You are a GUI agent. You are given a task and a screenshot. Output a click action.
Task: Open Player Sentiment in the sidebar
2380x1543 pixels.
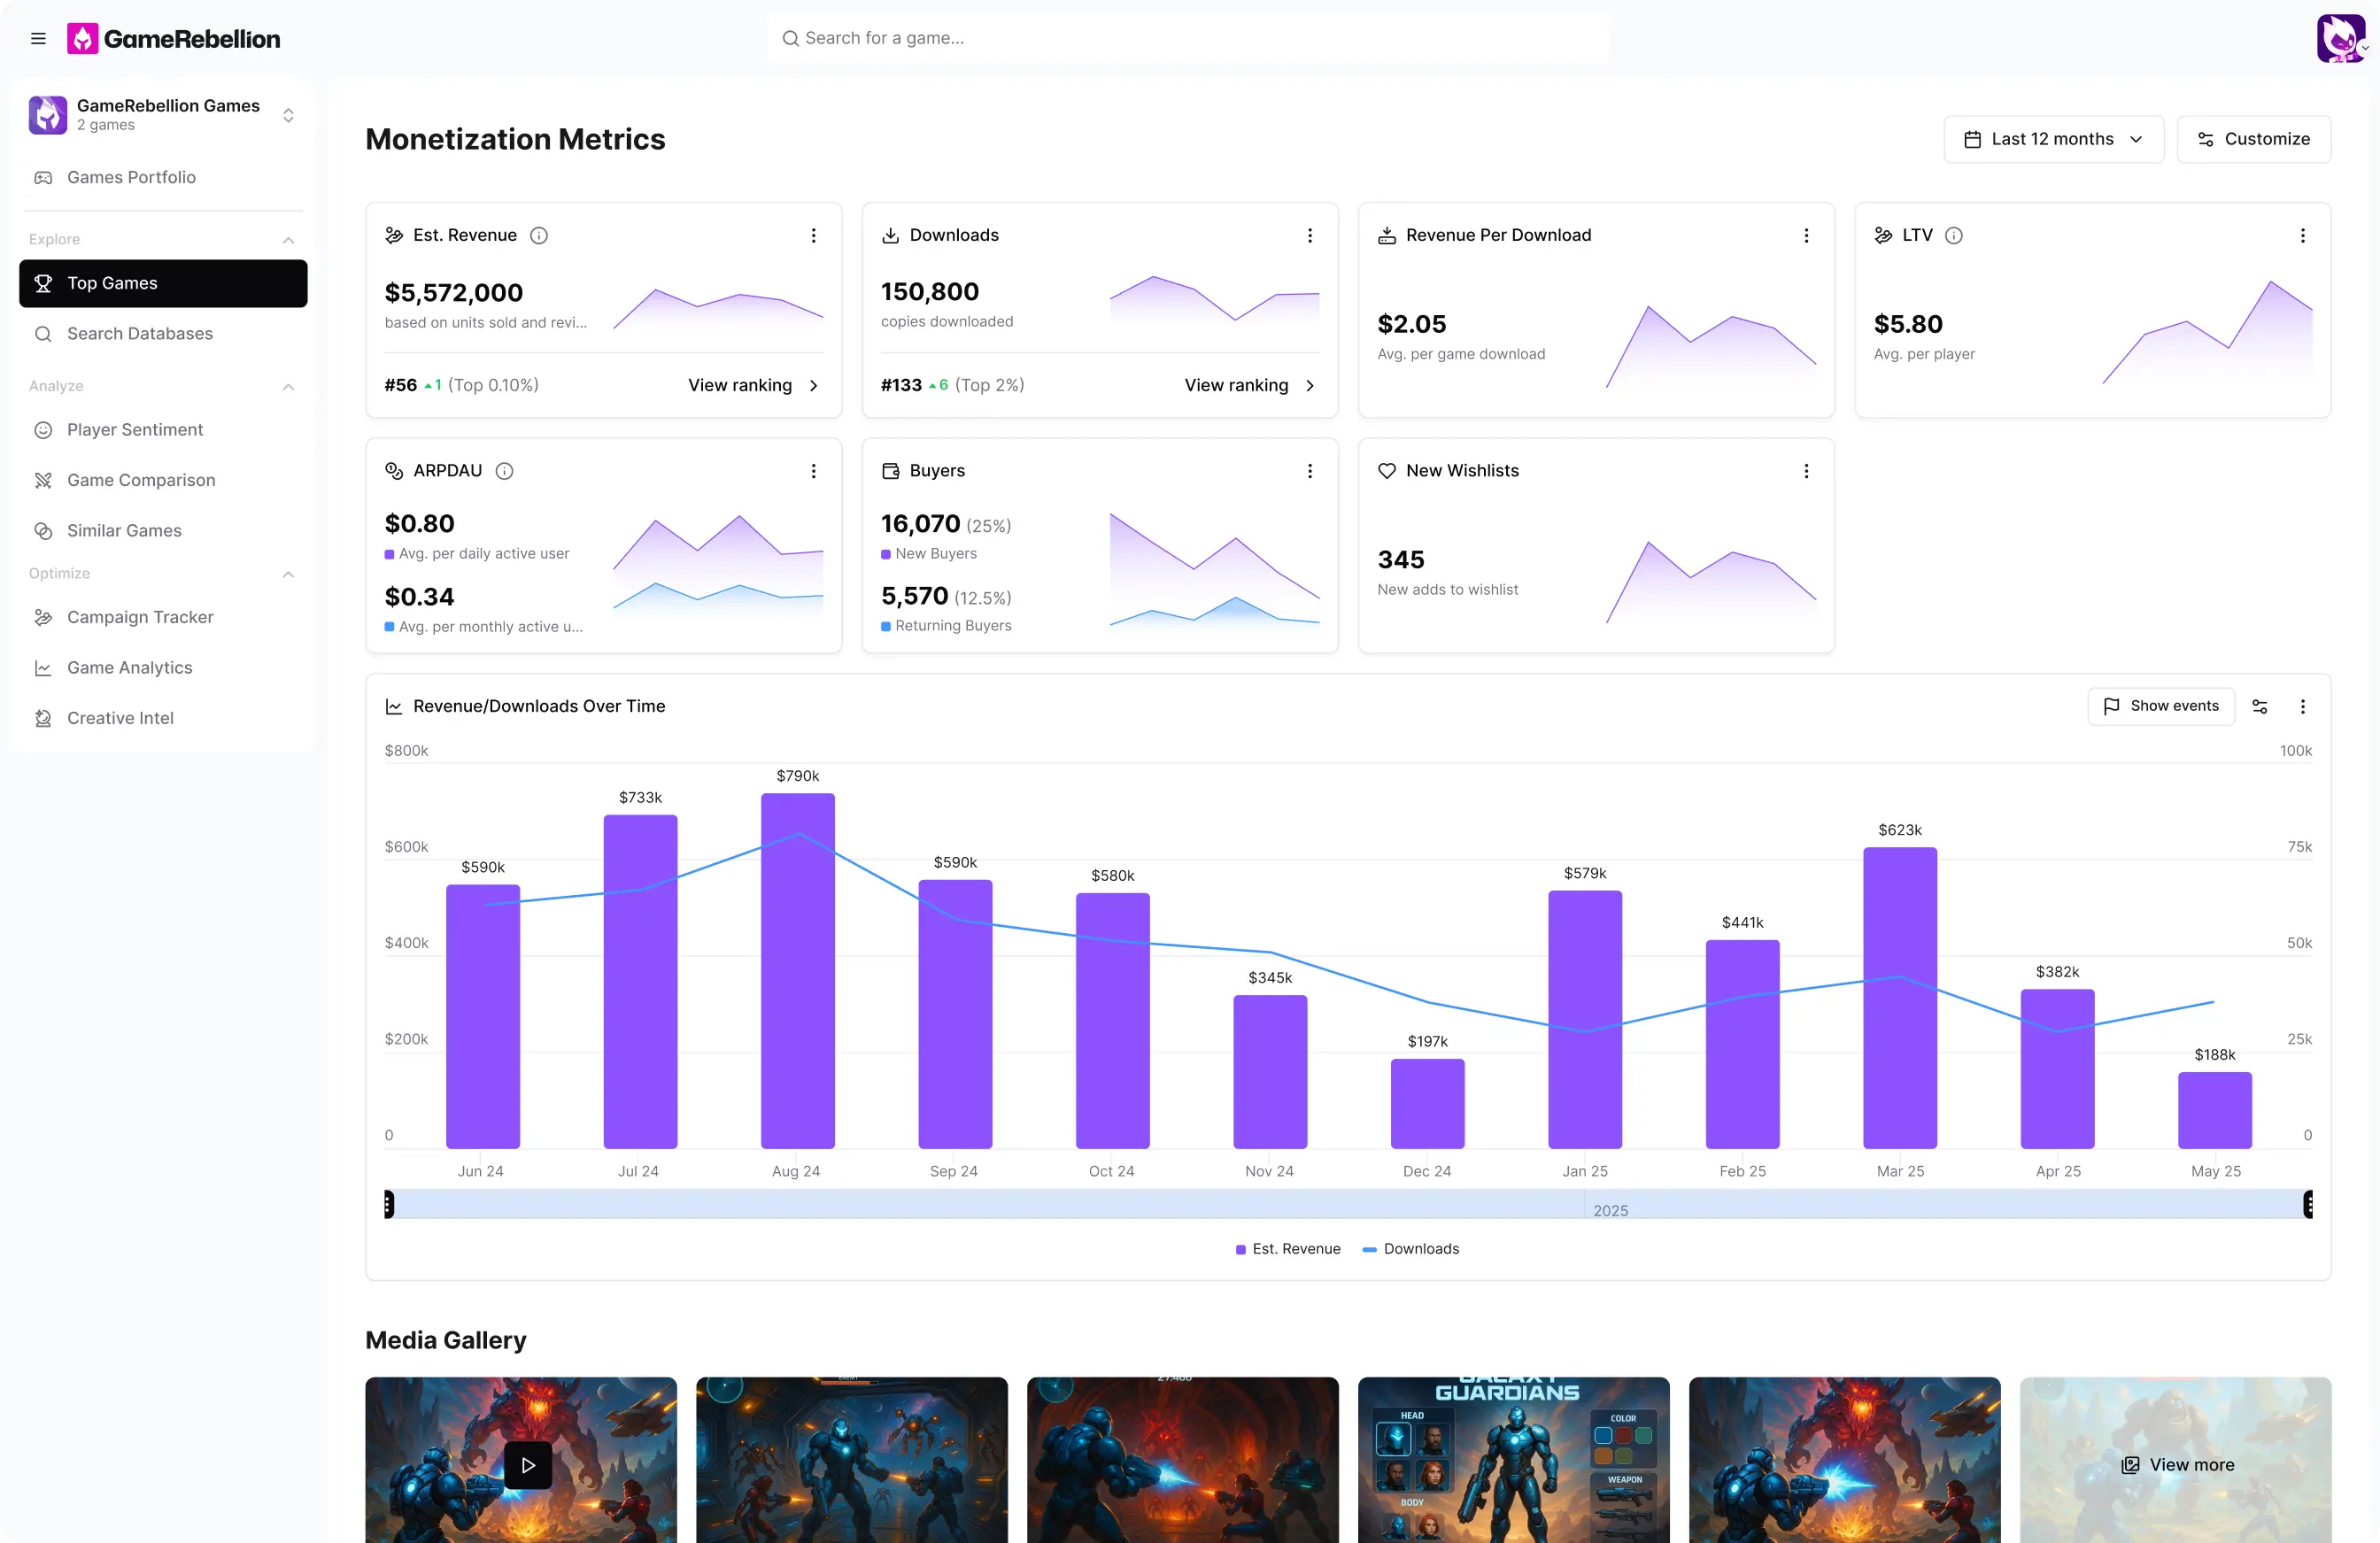click(135, 430)
